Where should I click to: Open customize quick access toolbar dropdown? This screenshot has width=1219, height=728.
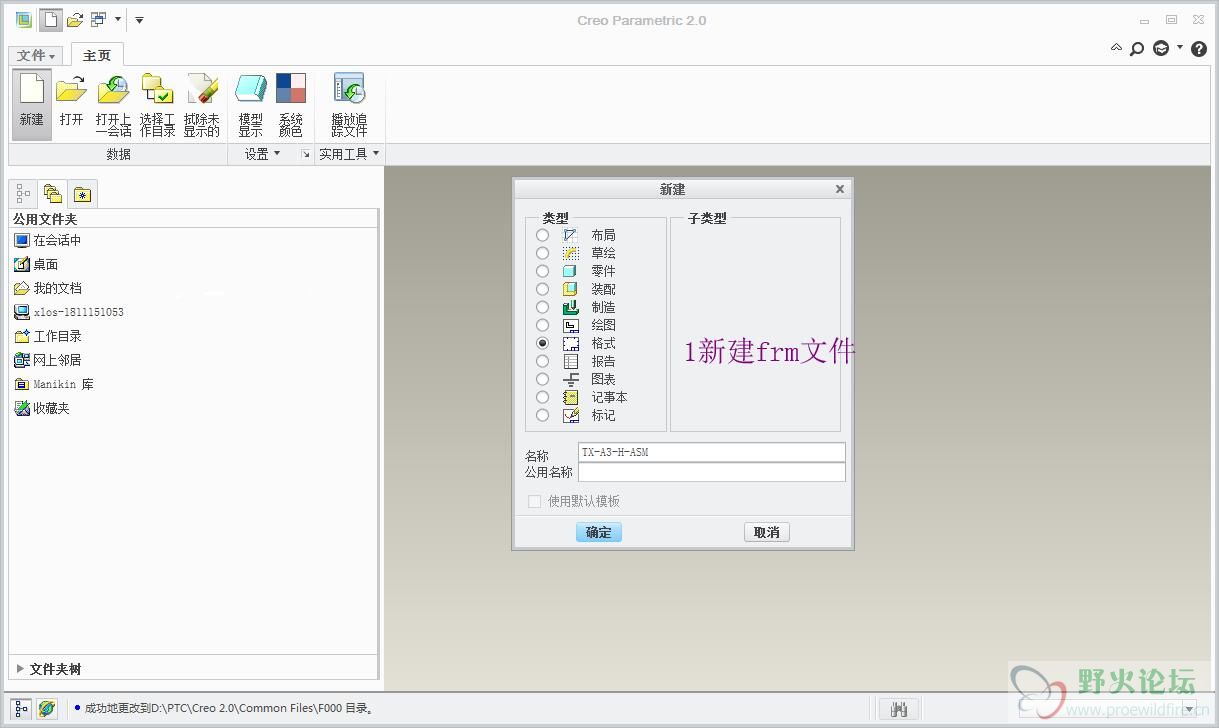click(139, 20)
